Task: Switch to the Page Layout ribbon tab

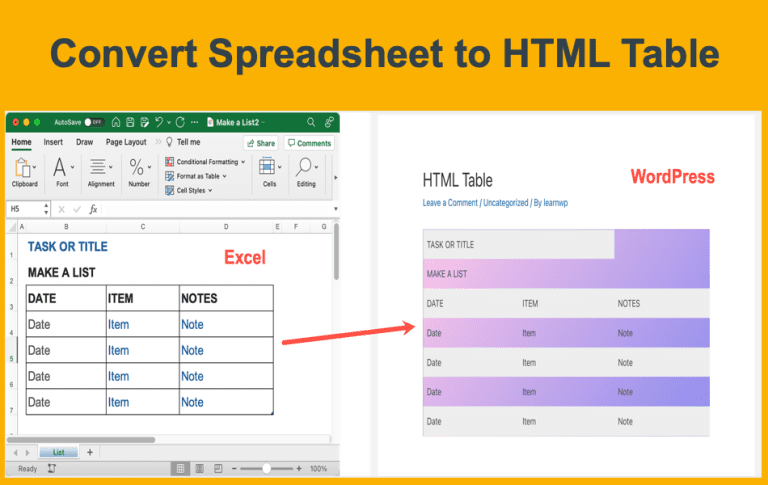Action: coord(126,142)
